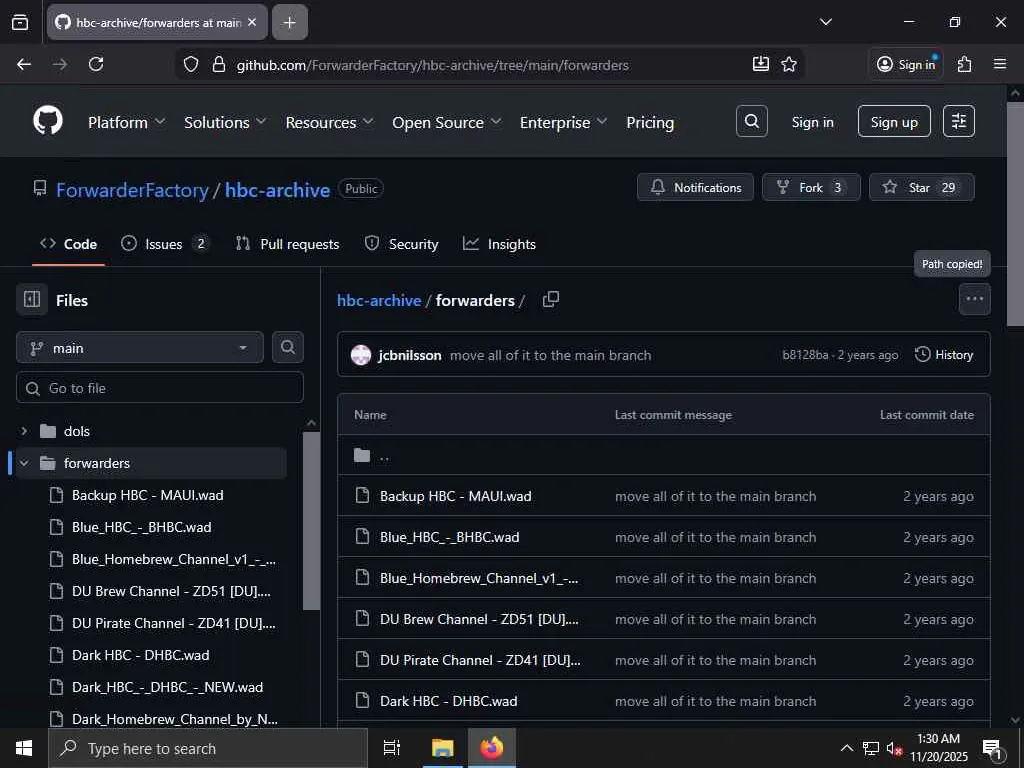This screenshot has height=768, width=1024.
Task: Show hidden system tray icons chevron
Action: pos(846,748)
